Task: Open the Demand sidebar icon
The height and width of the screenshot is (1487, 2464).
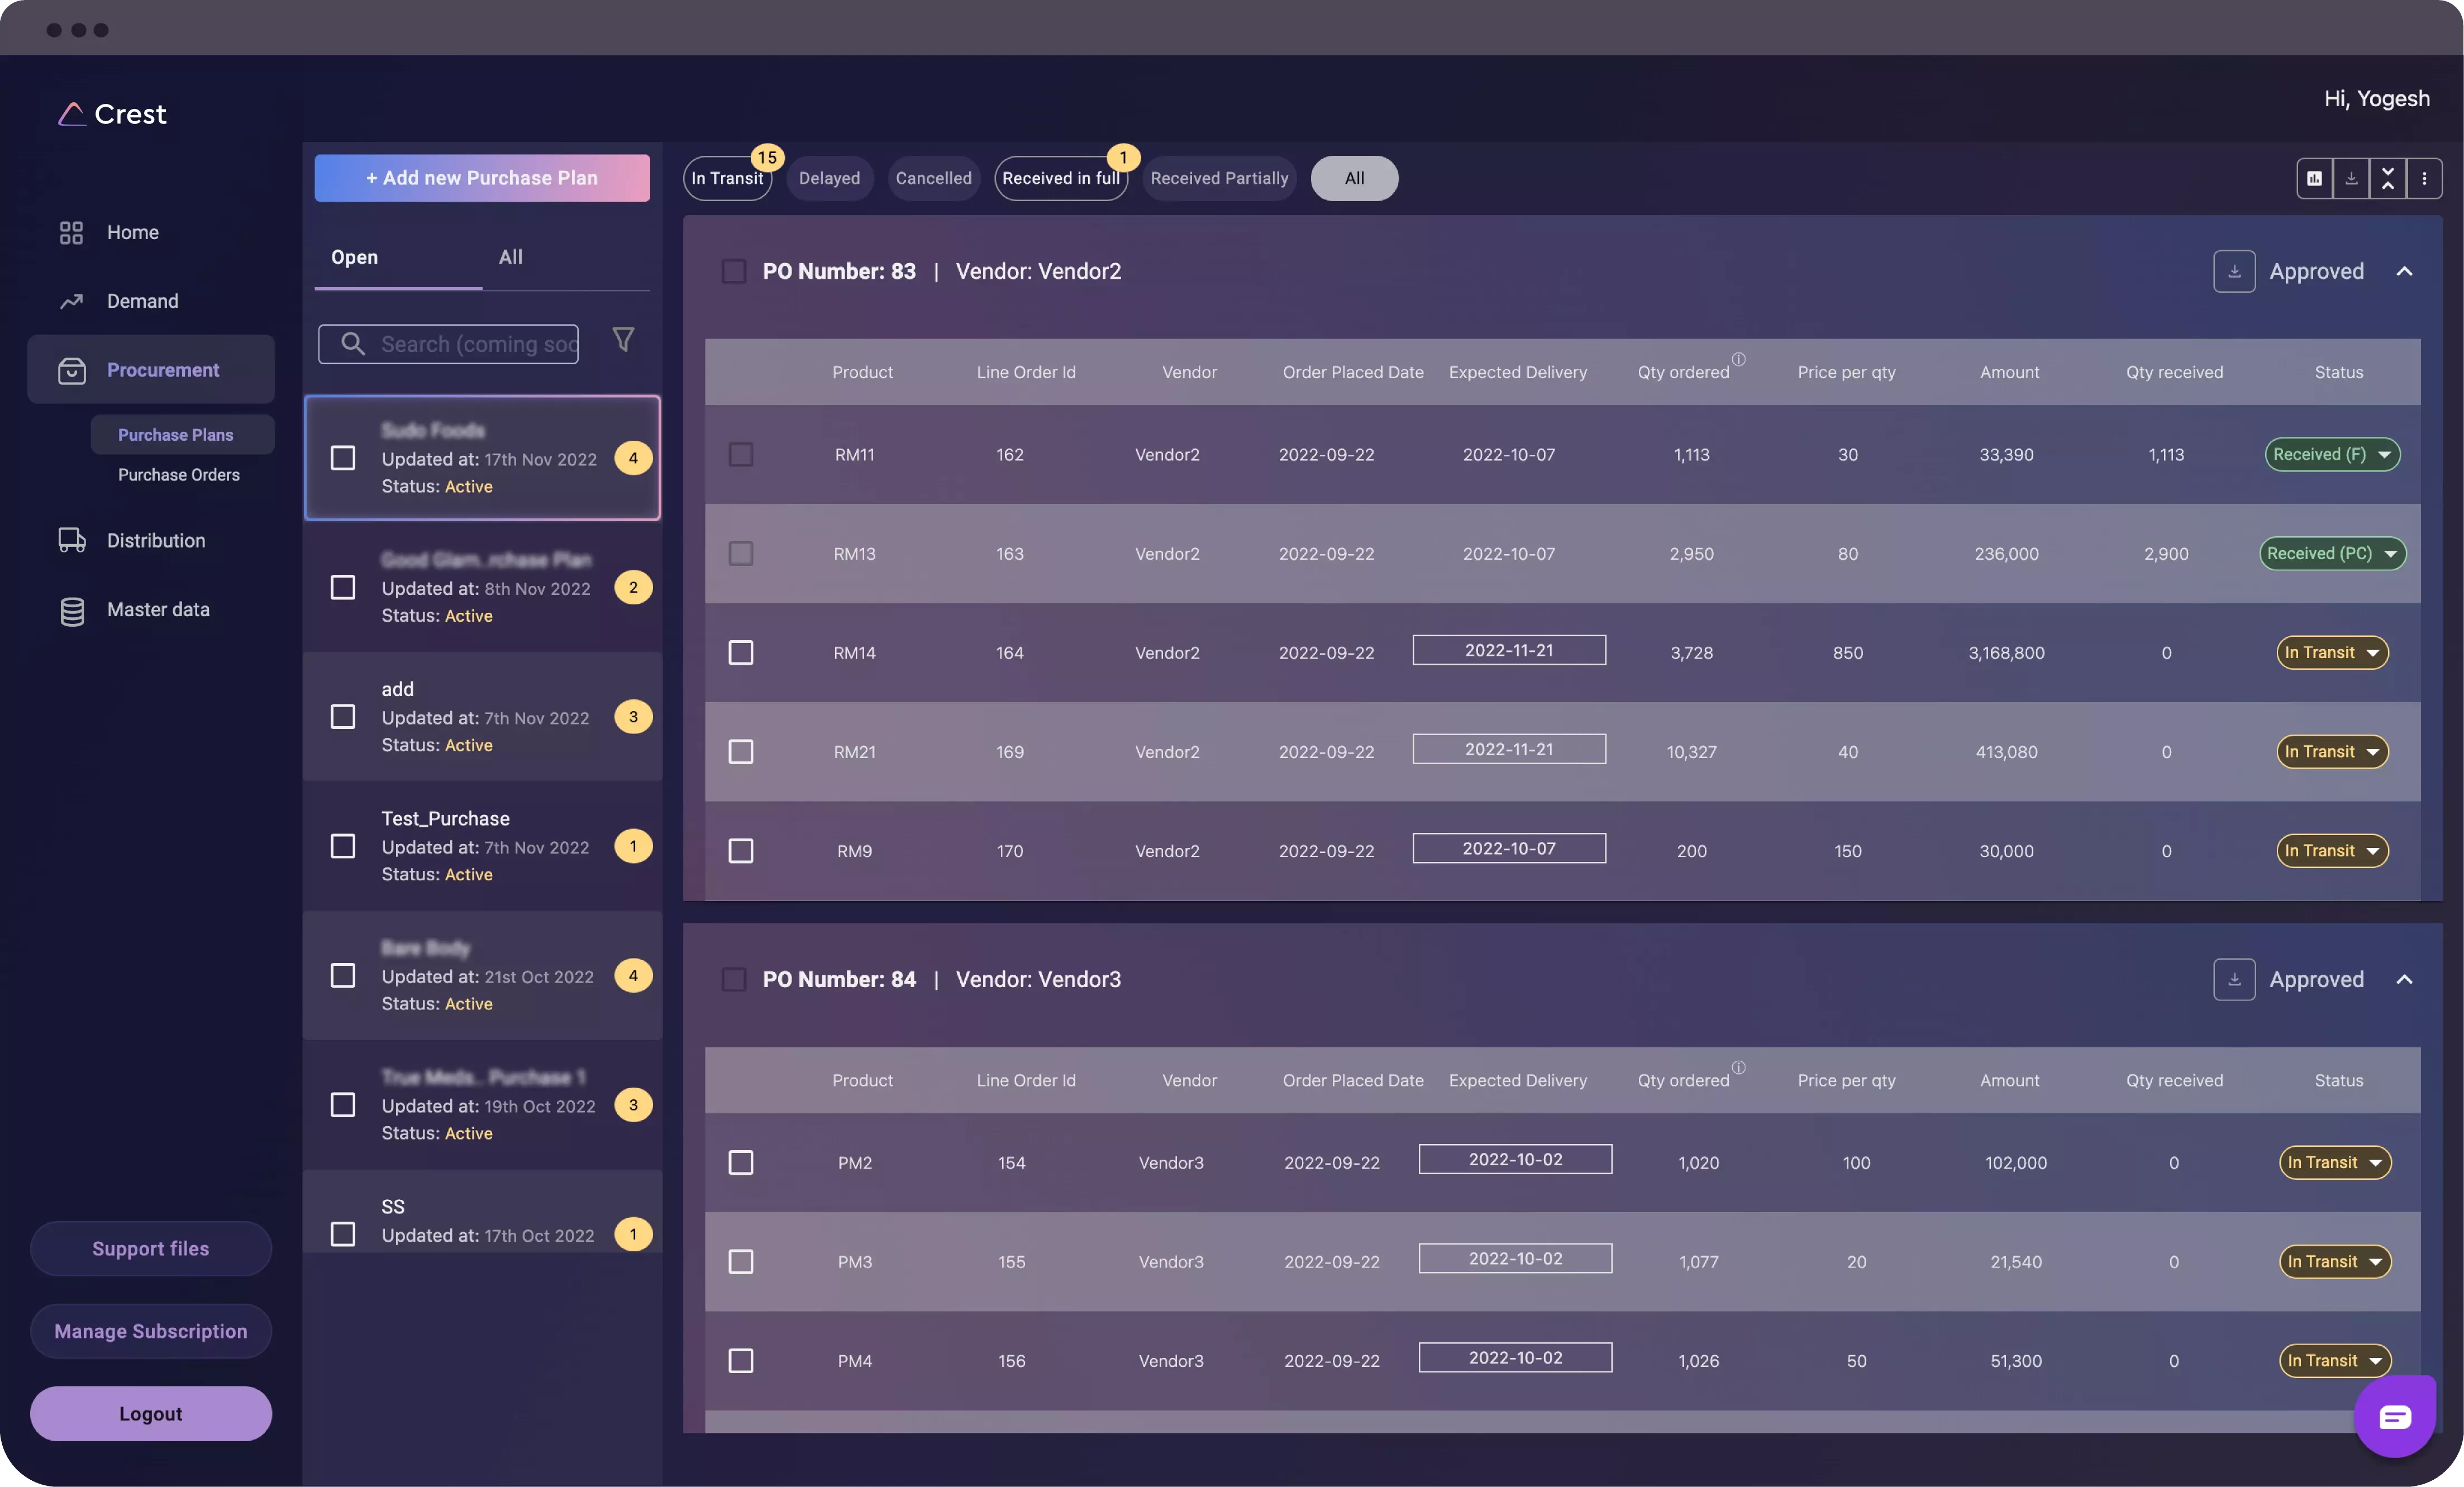Action: coord(71,300)
